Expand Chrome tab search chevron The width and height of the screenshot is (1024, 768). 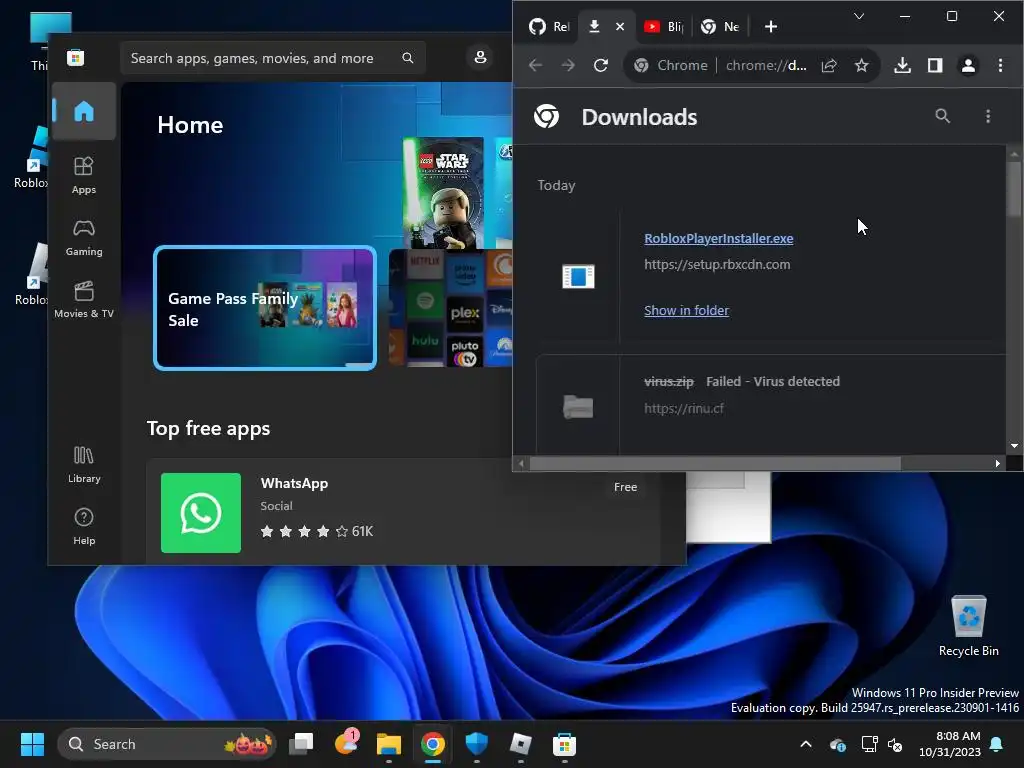[859, 16]
